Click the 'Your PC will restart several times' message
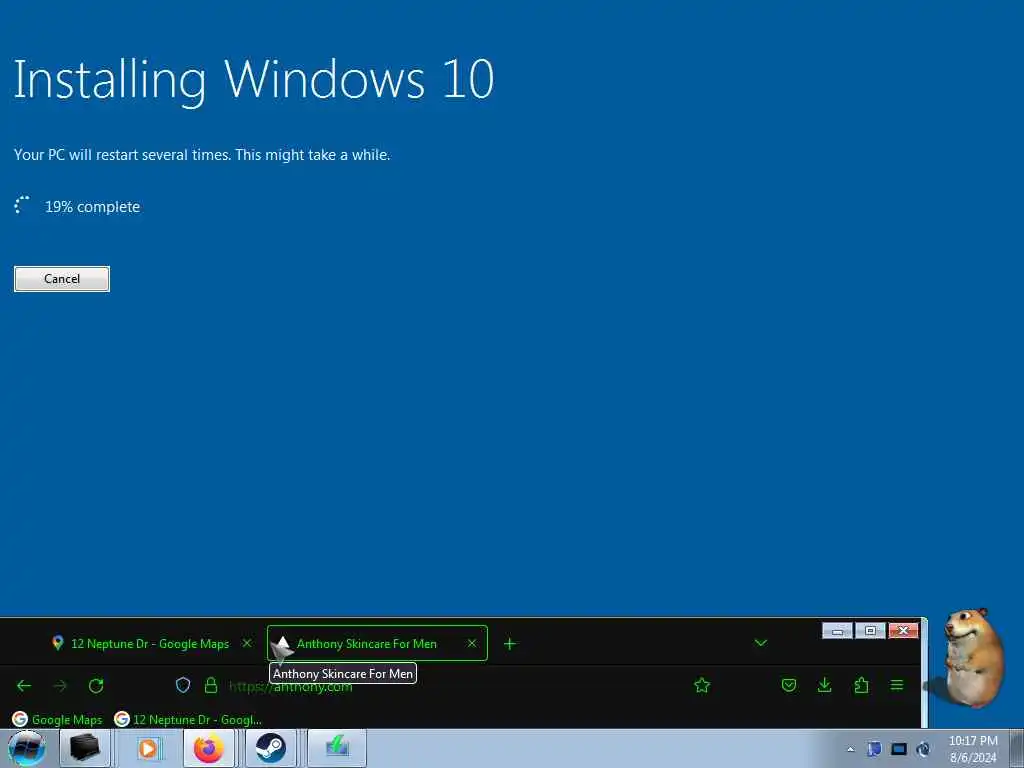This screenshot has width=1024, height=768. (202, 155)
